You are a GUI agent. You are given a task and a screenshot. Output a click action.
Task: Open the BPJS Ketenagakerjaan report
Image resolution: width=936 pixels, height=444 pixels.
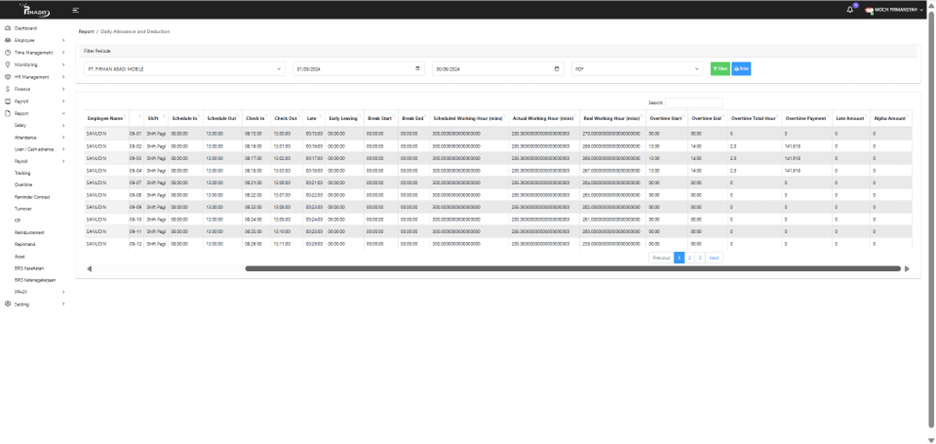[x=35, y=280]
